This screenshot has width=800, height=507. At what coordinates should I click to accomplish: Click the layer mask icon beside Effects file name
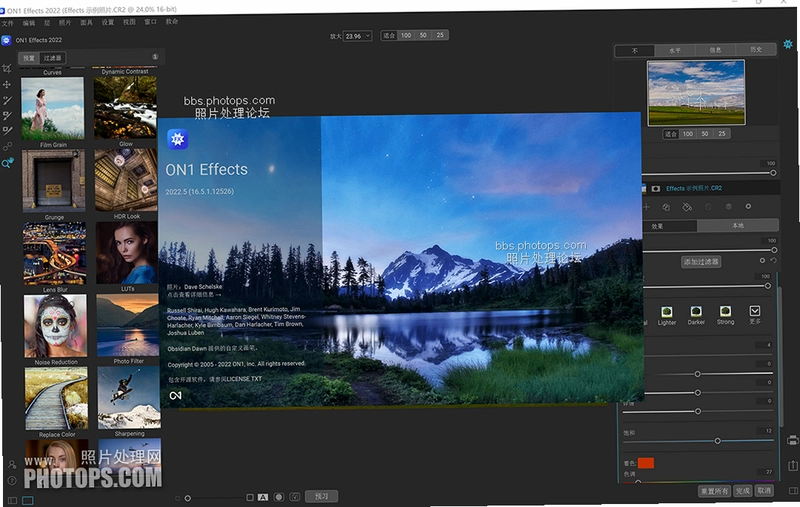pos(656,189)
